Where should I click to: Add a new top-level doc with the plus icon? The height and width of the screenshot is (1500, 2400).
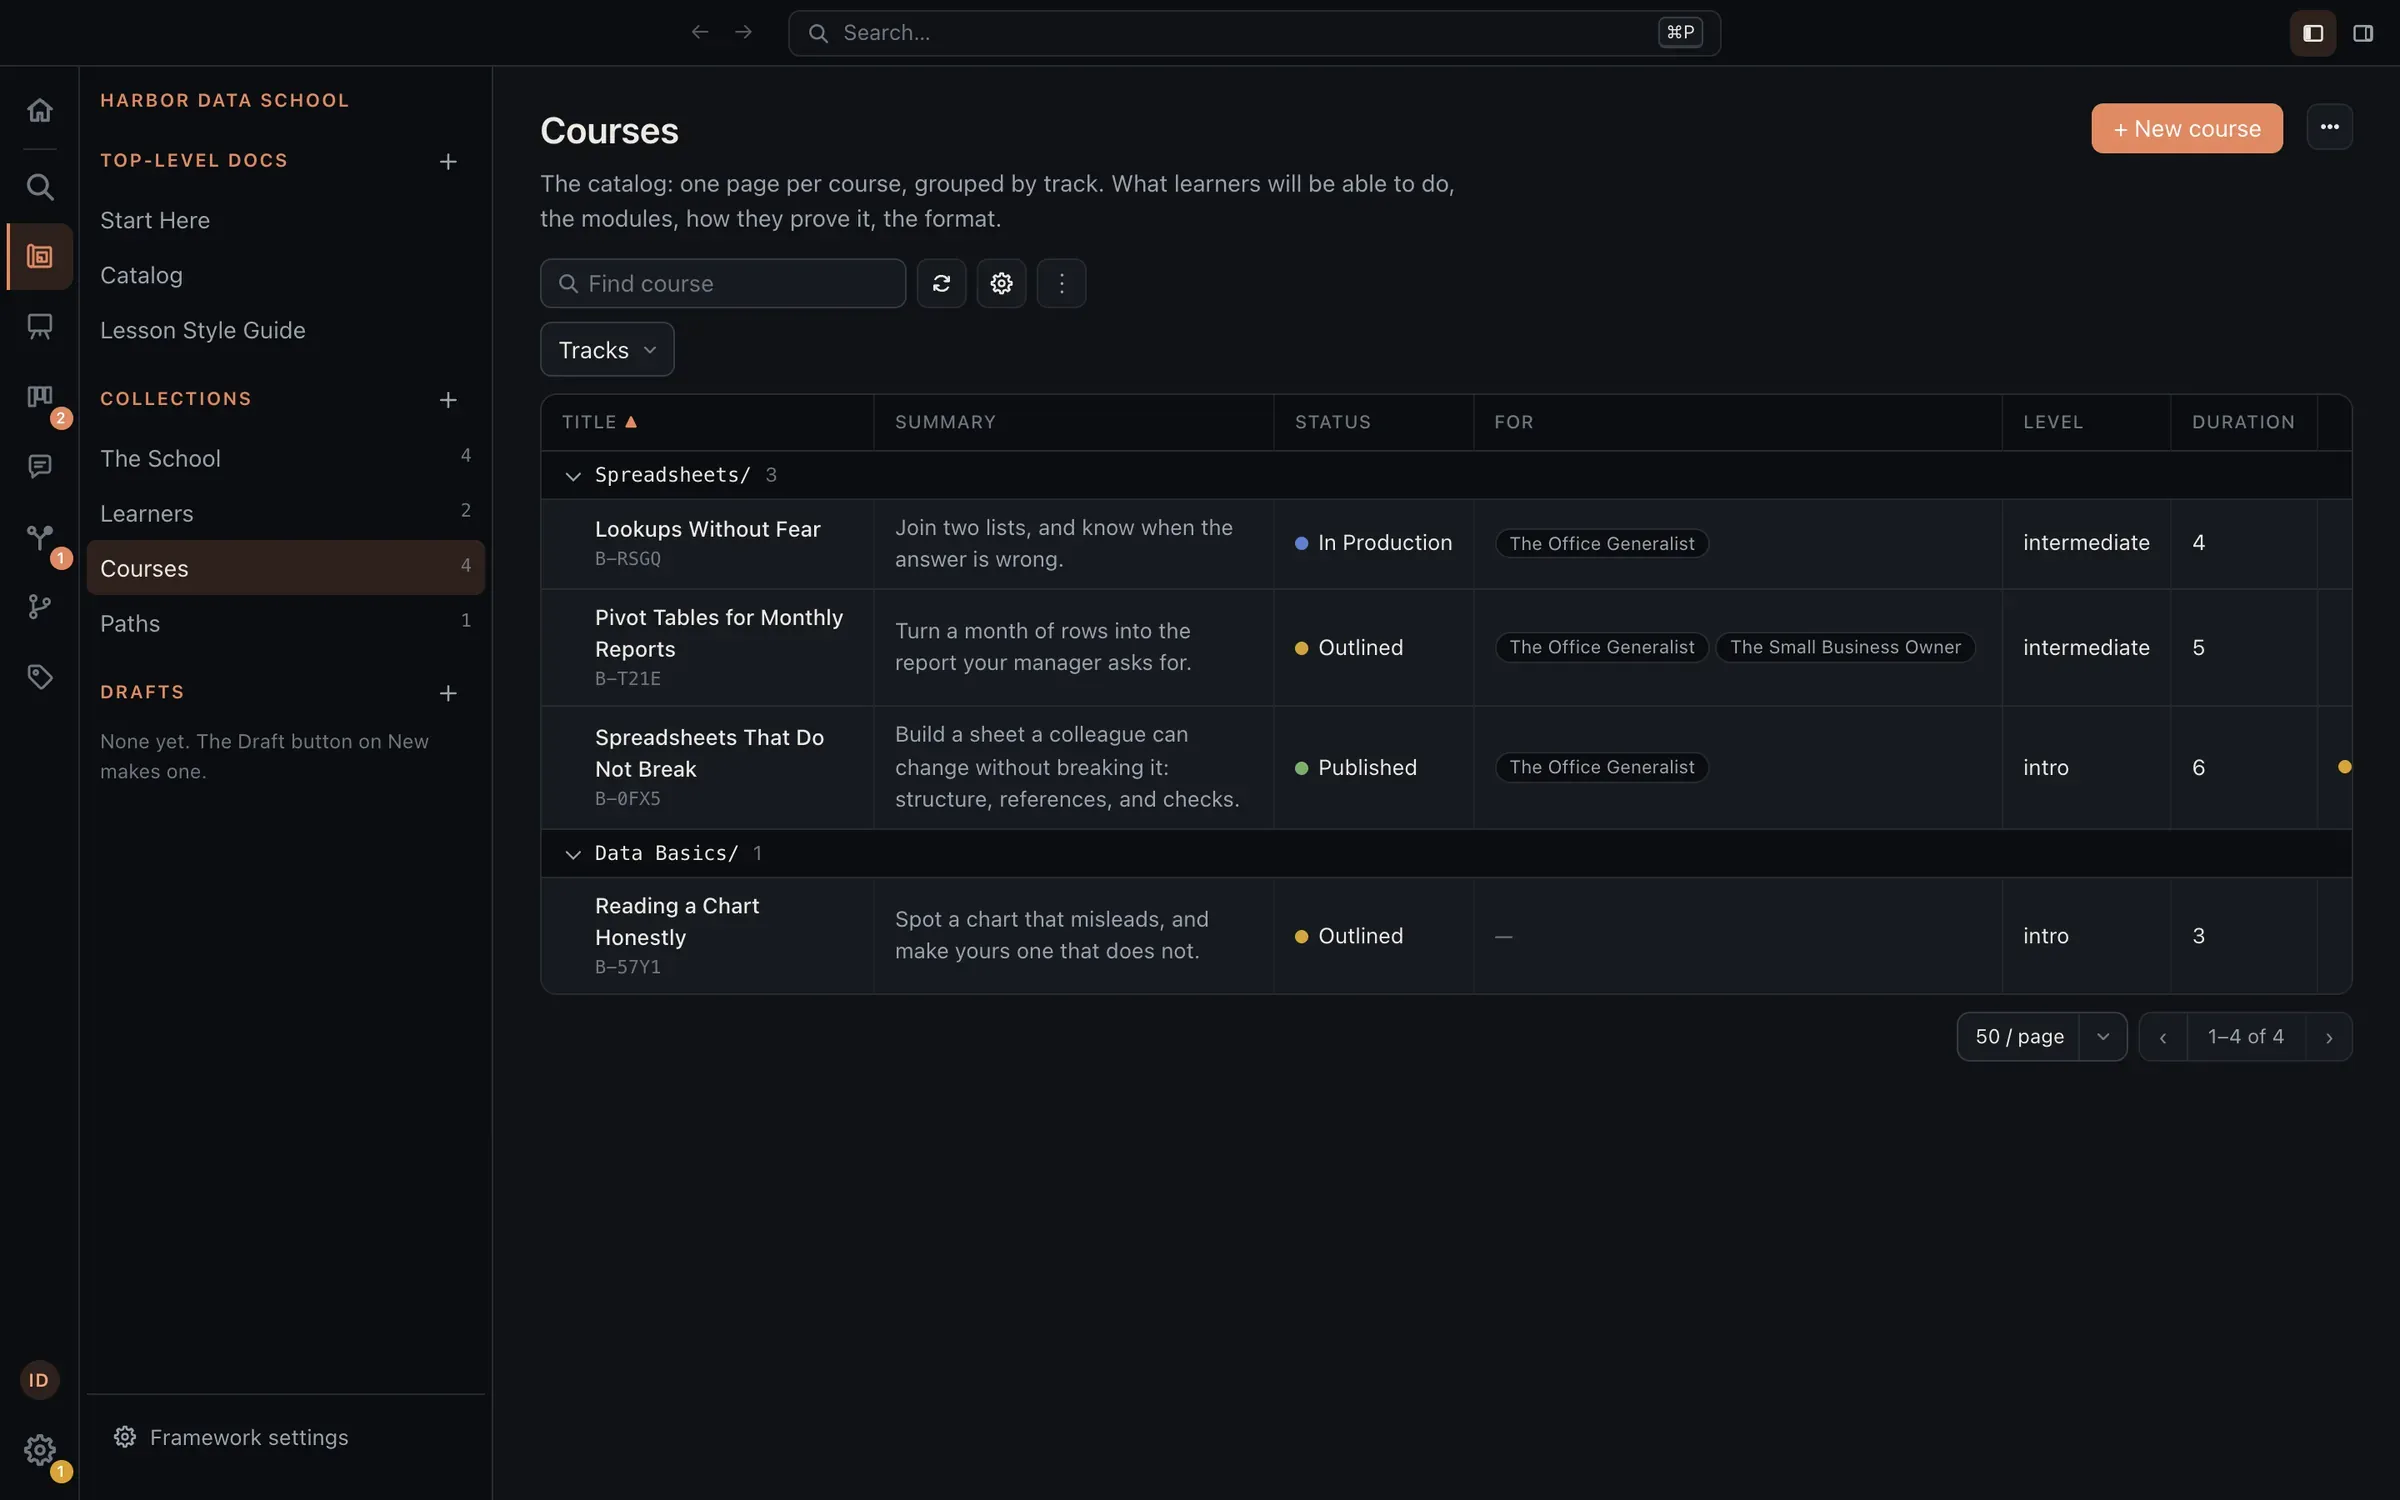(x=448, y=161)
